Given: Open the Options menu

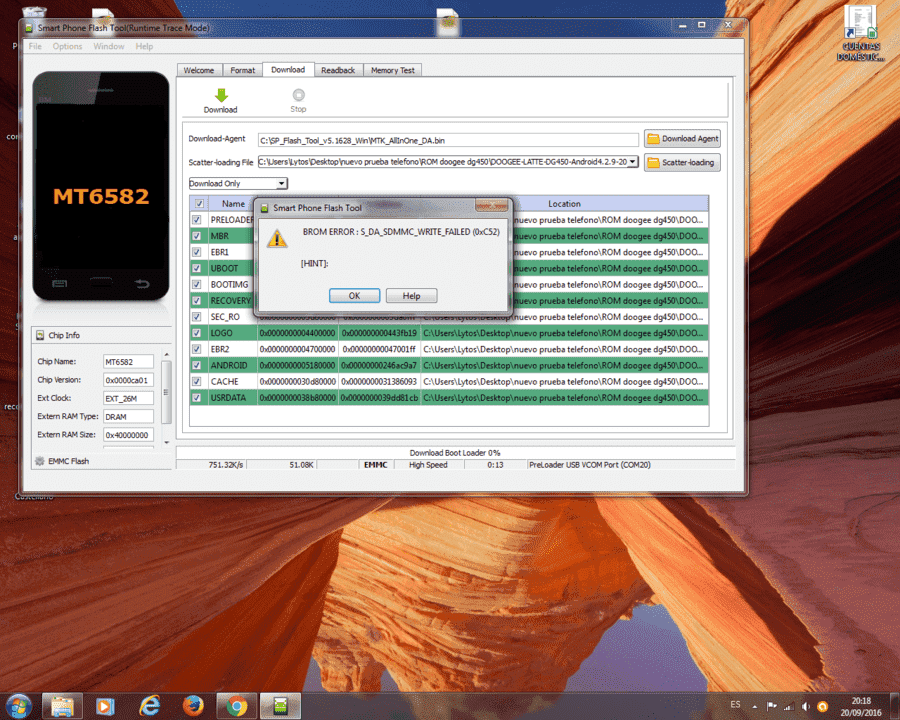Looking at the screenshot, I should point(67,47).
